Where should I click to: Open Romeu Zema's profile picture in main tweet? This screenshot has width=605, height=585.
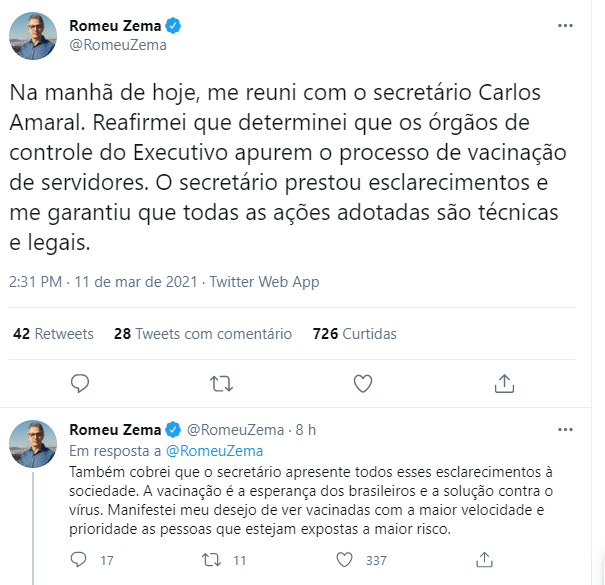(33, 35)
